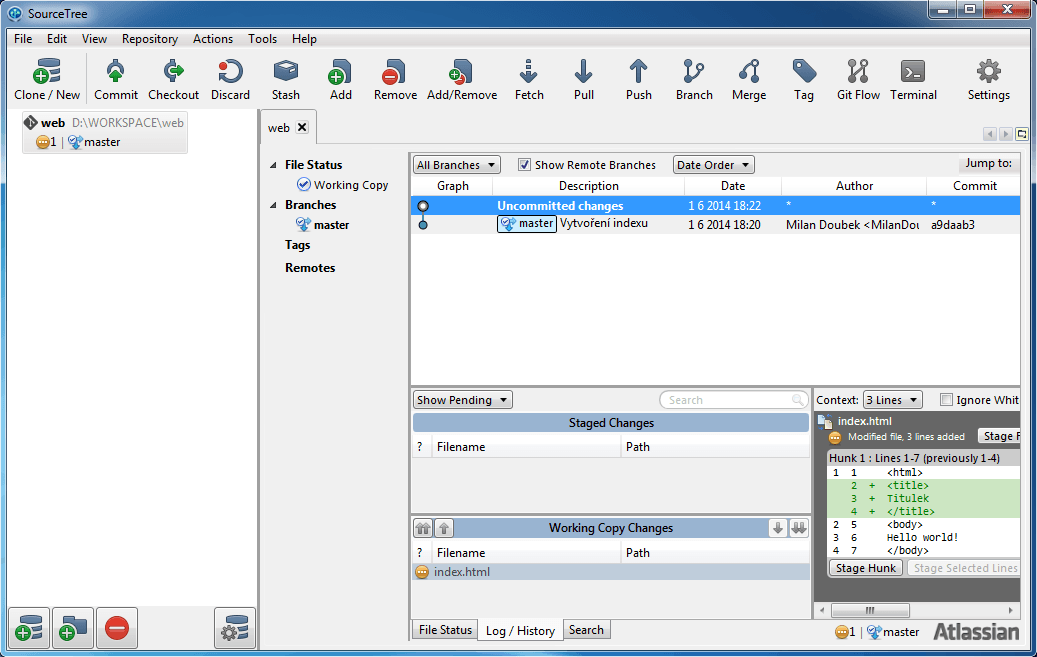1037x657 pixels.
Task: Close the web repository tab
Action: (x=302, y=127)
